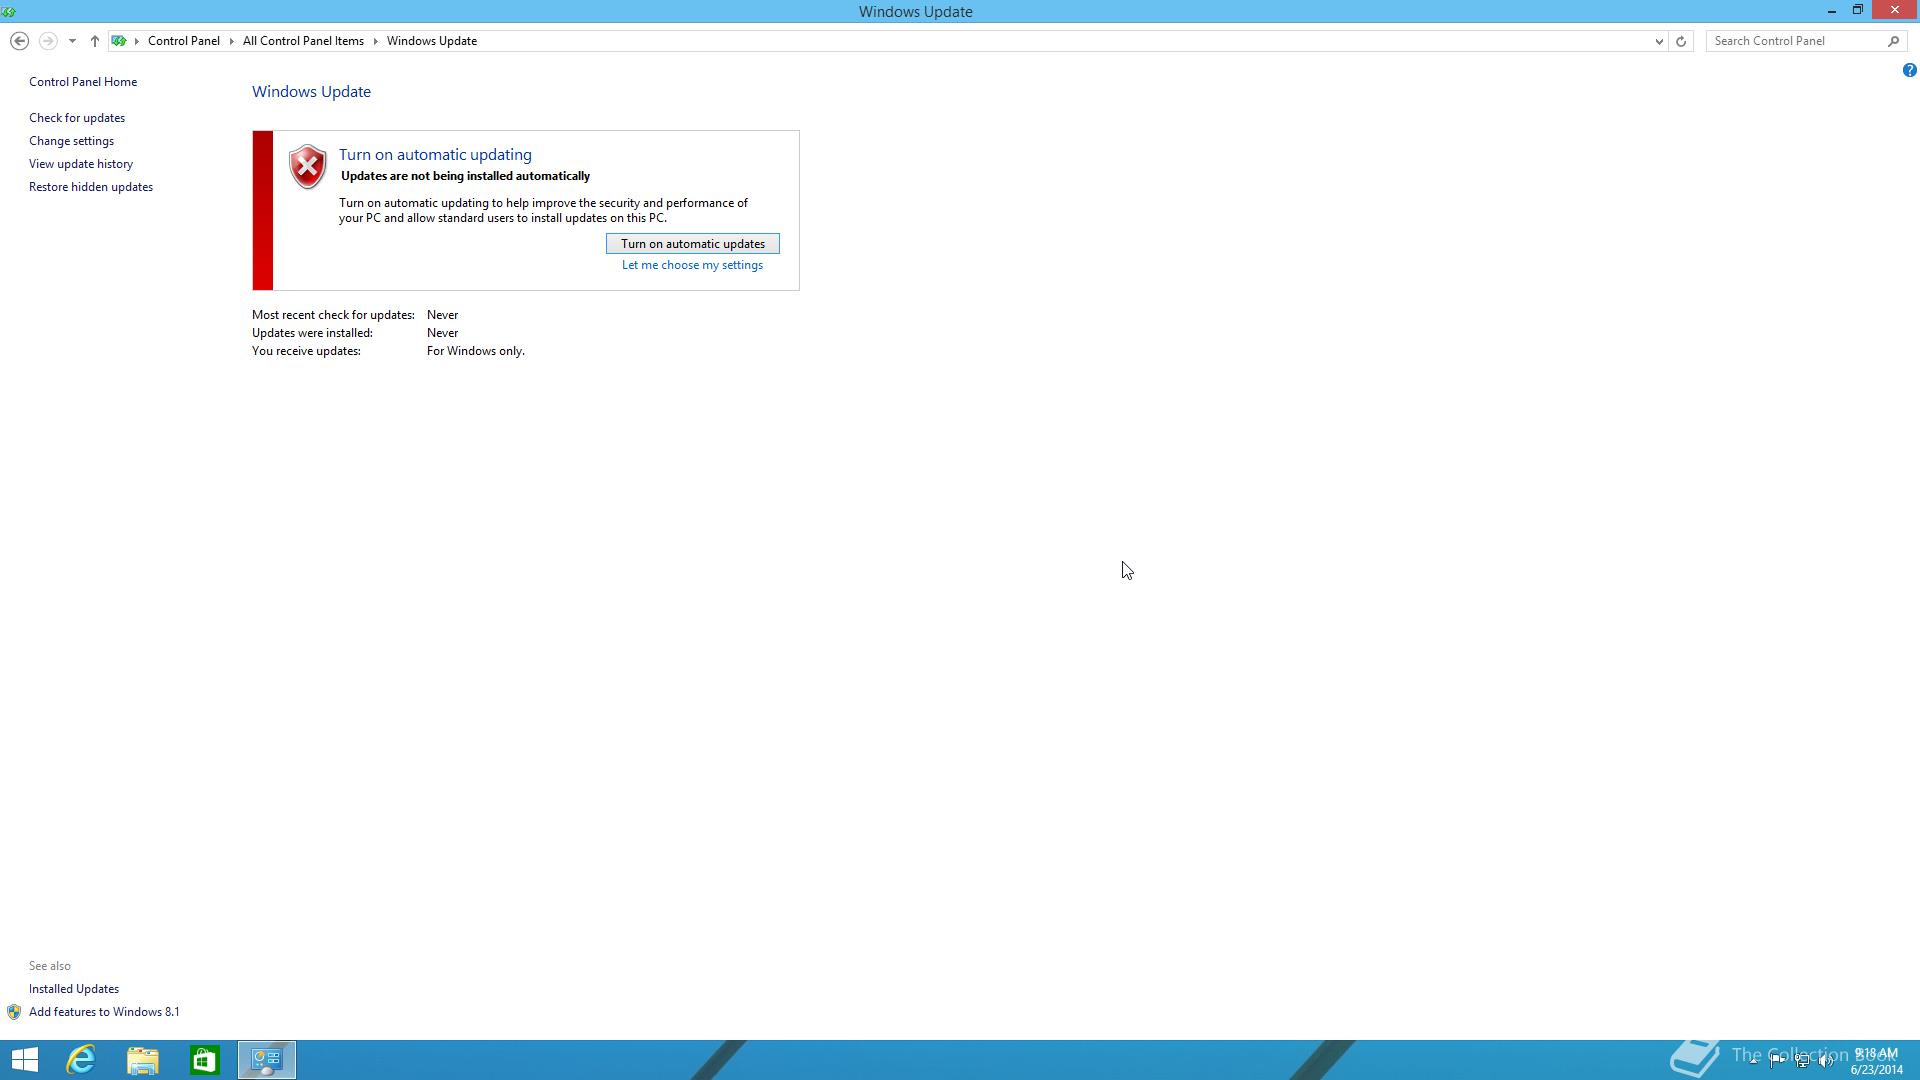Open Action Center flag icon

[1777, 1061]
